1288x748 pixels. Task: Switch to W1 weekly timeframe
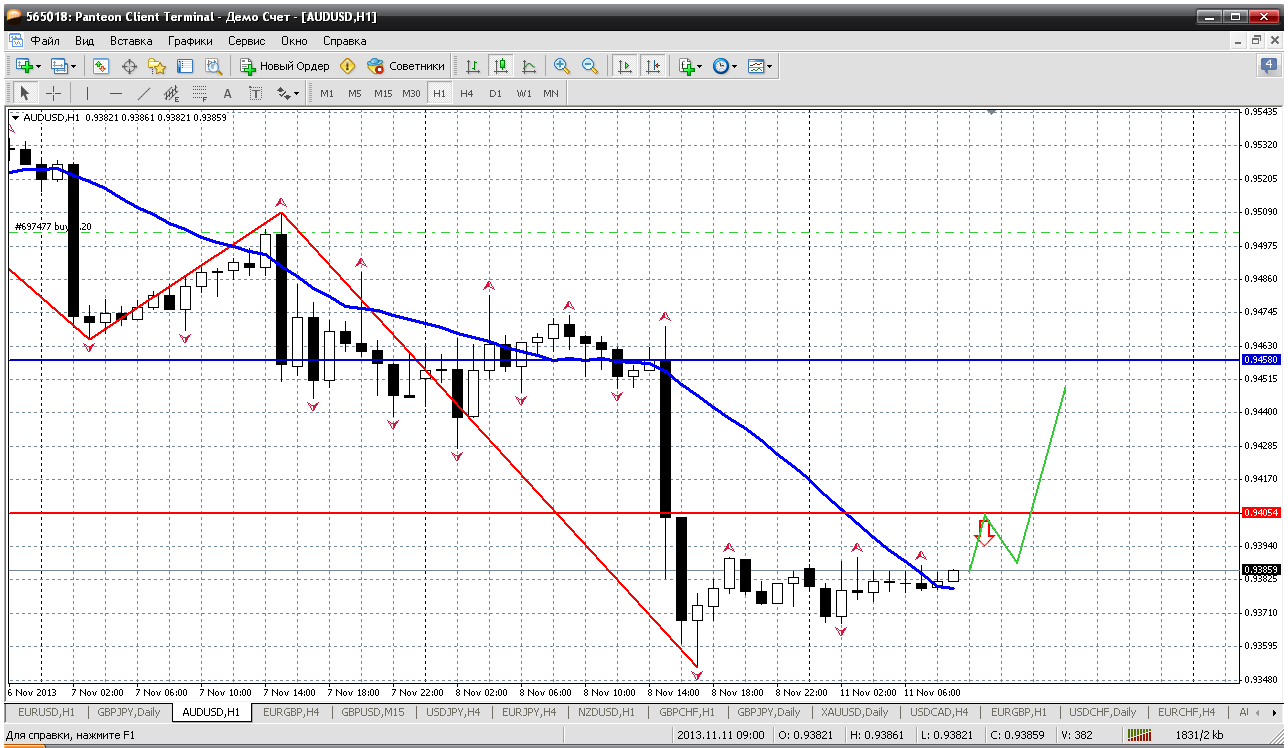click(523, 93)
